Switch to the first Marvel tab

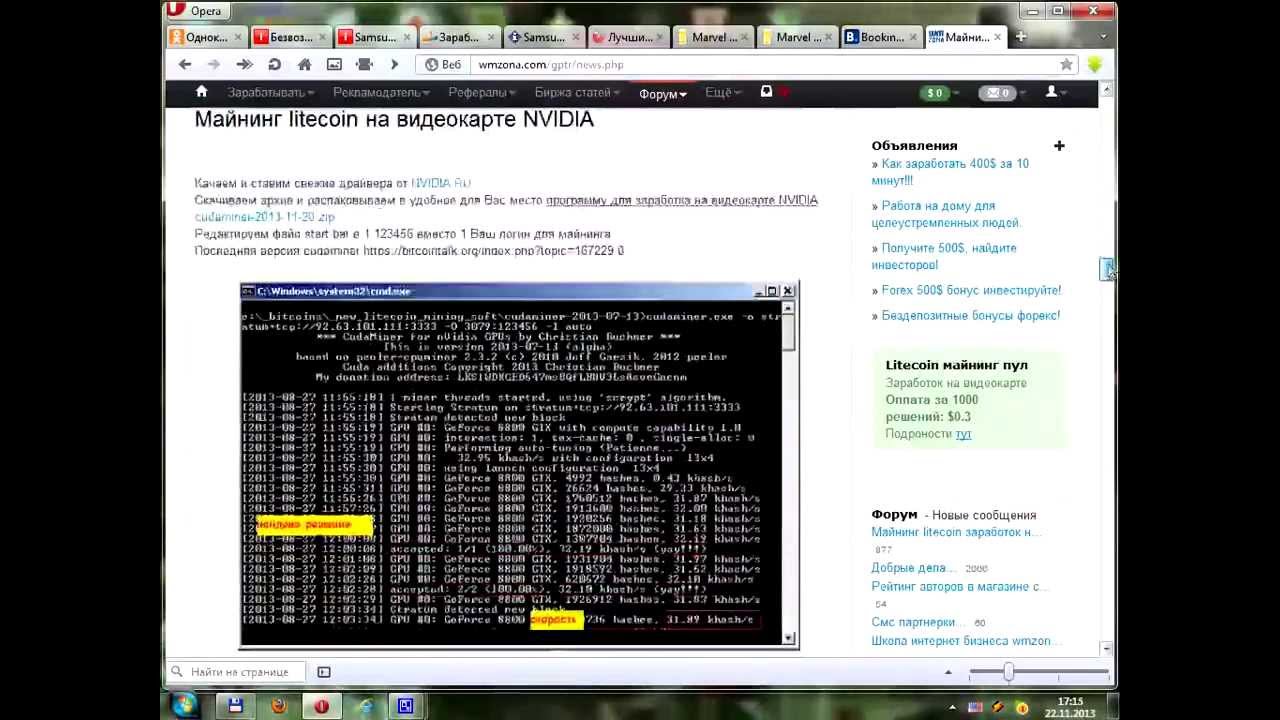[711, 37]
